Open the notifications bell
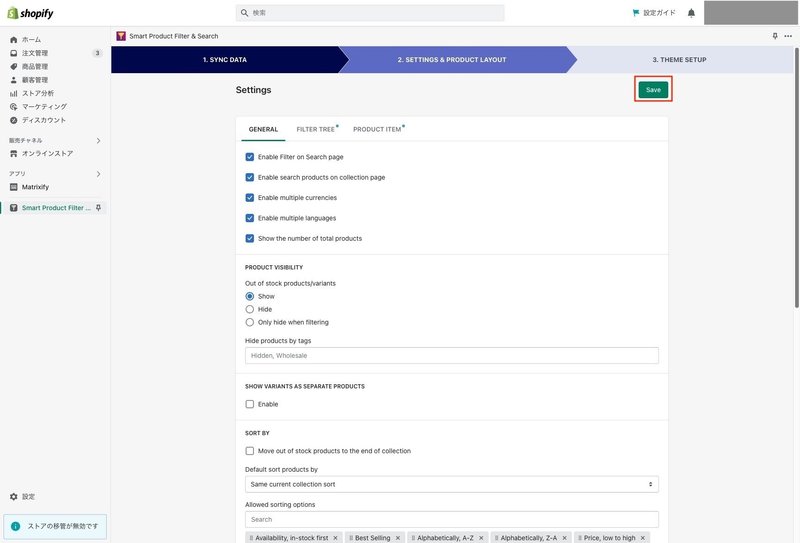Image resolution: width=800 pixels, height=543 pixels. [691, 13]
